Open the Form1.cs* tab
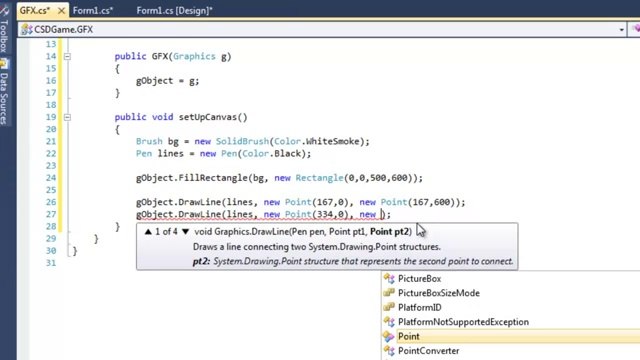Image resolution: width=640 pixels, height=360 pixels. pyautogui.click(x=93, y=11)
